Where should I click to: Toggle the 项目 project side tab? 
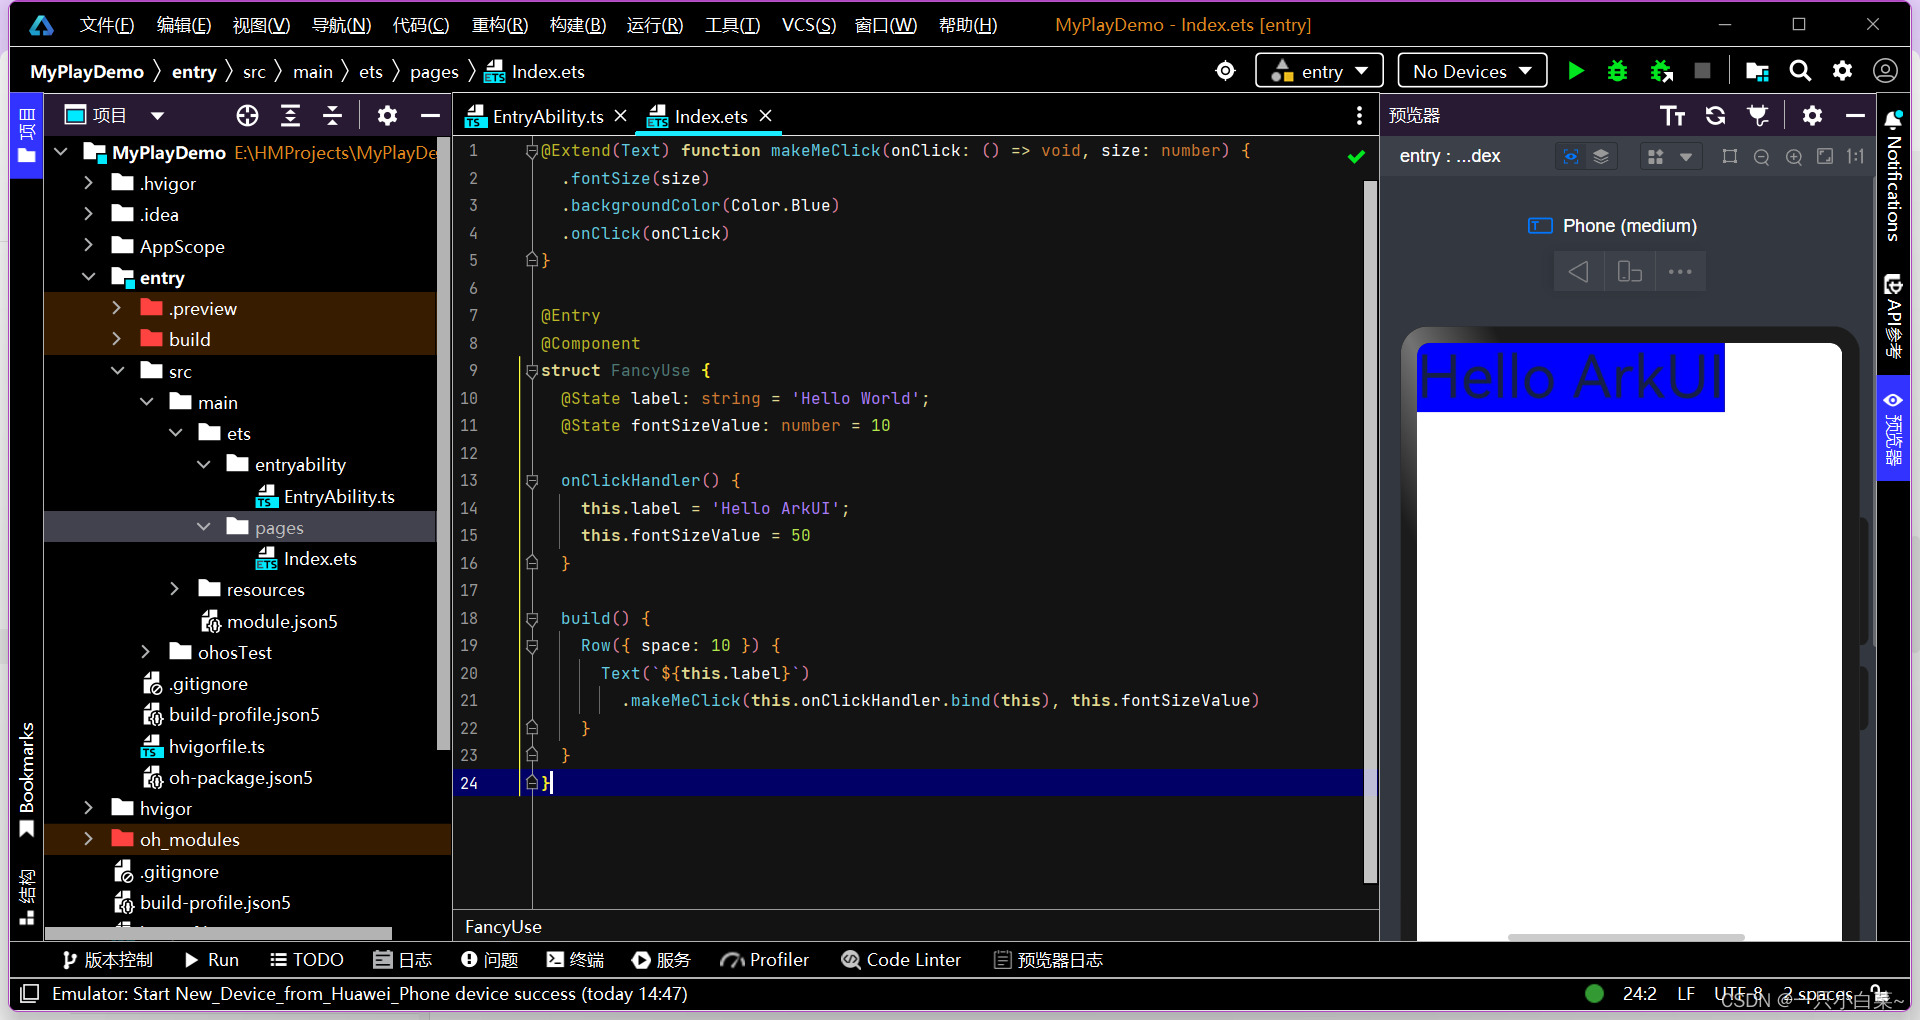[x=26, y=136]
